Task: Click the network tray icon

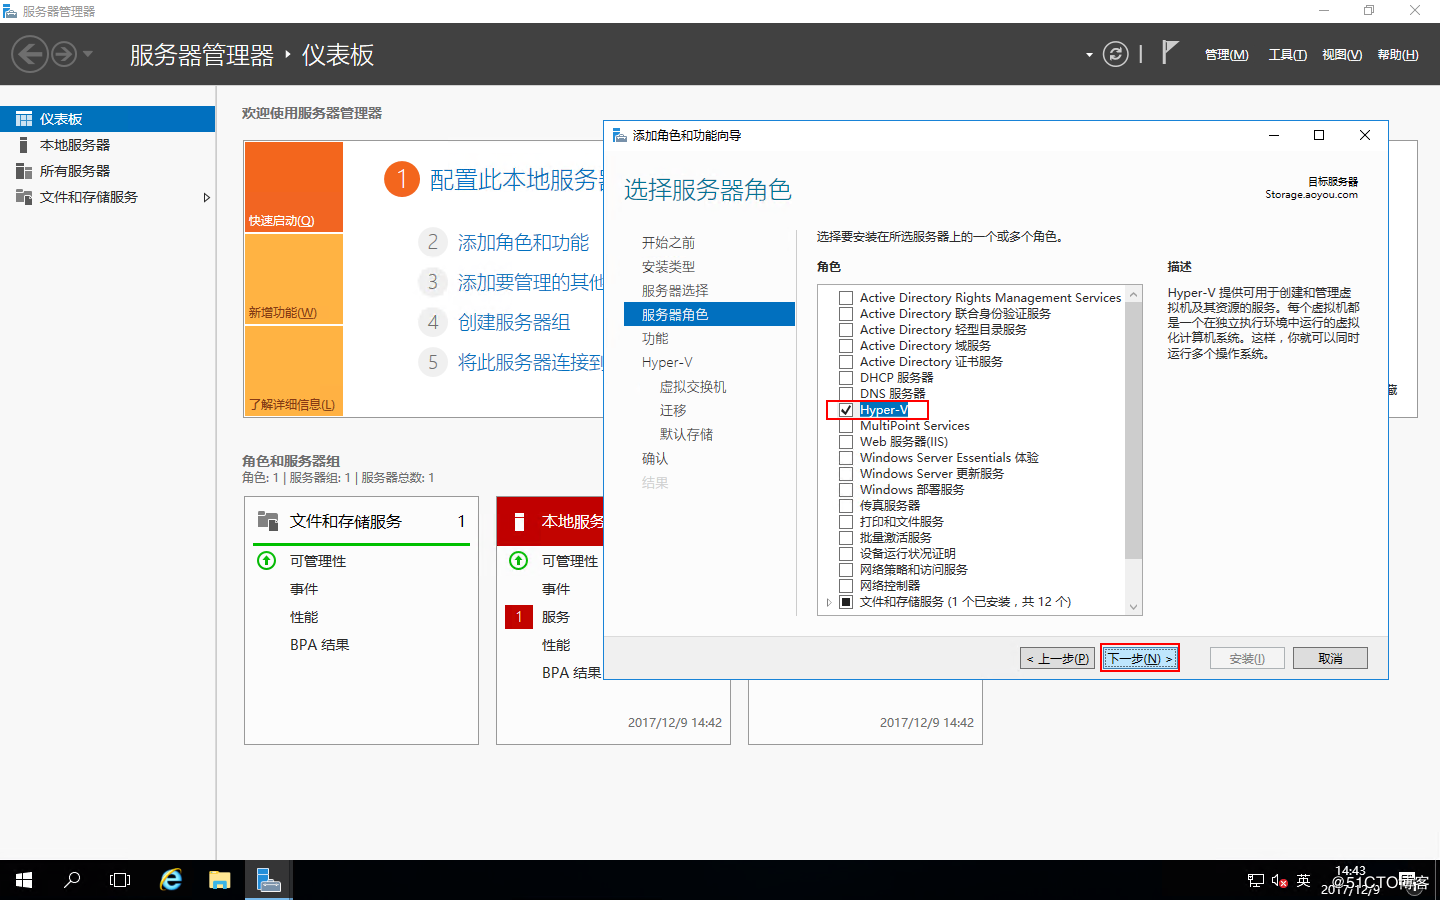Action: coord(1256,881)
